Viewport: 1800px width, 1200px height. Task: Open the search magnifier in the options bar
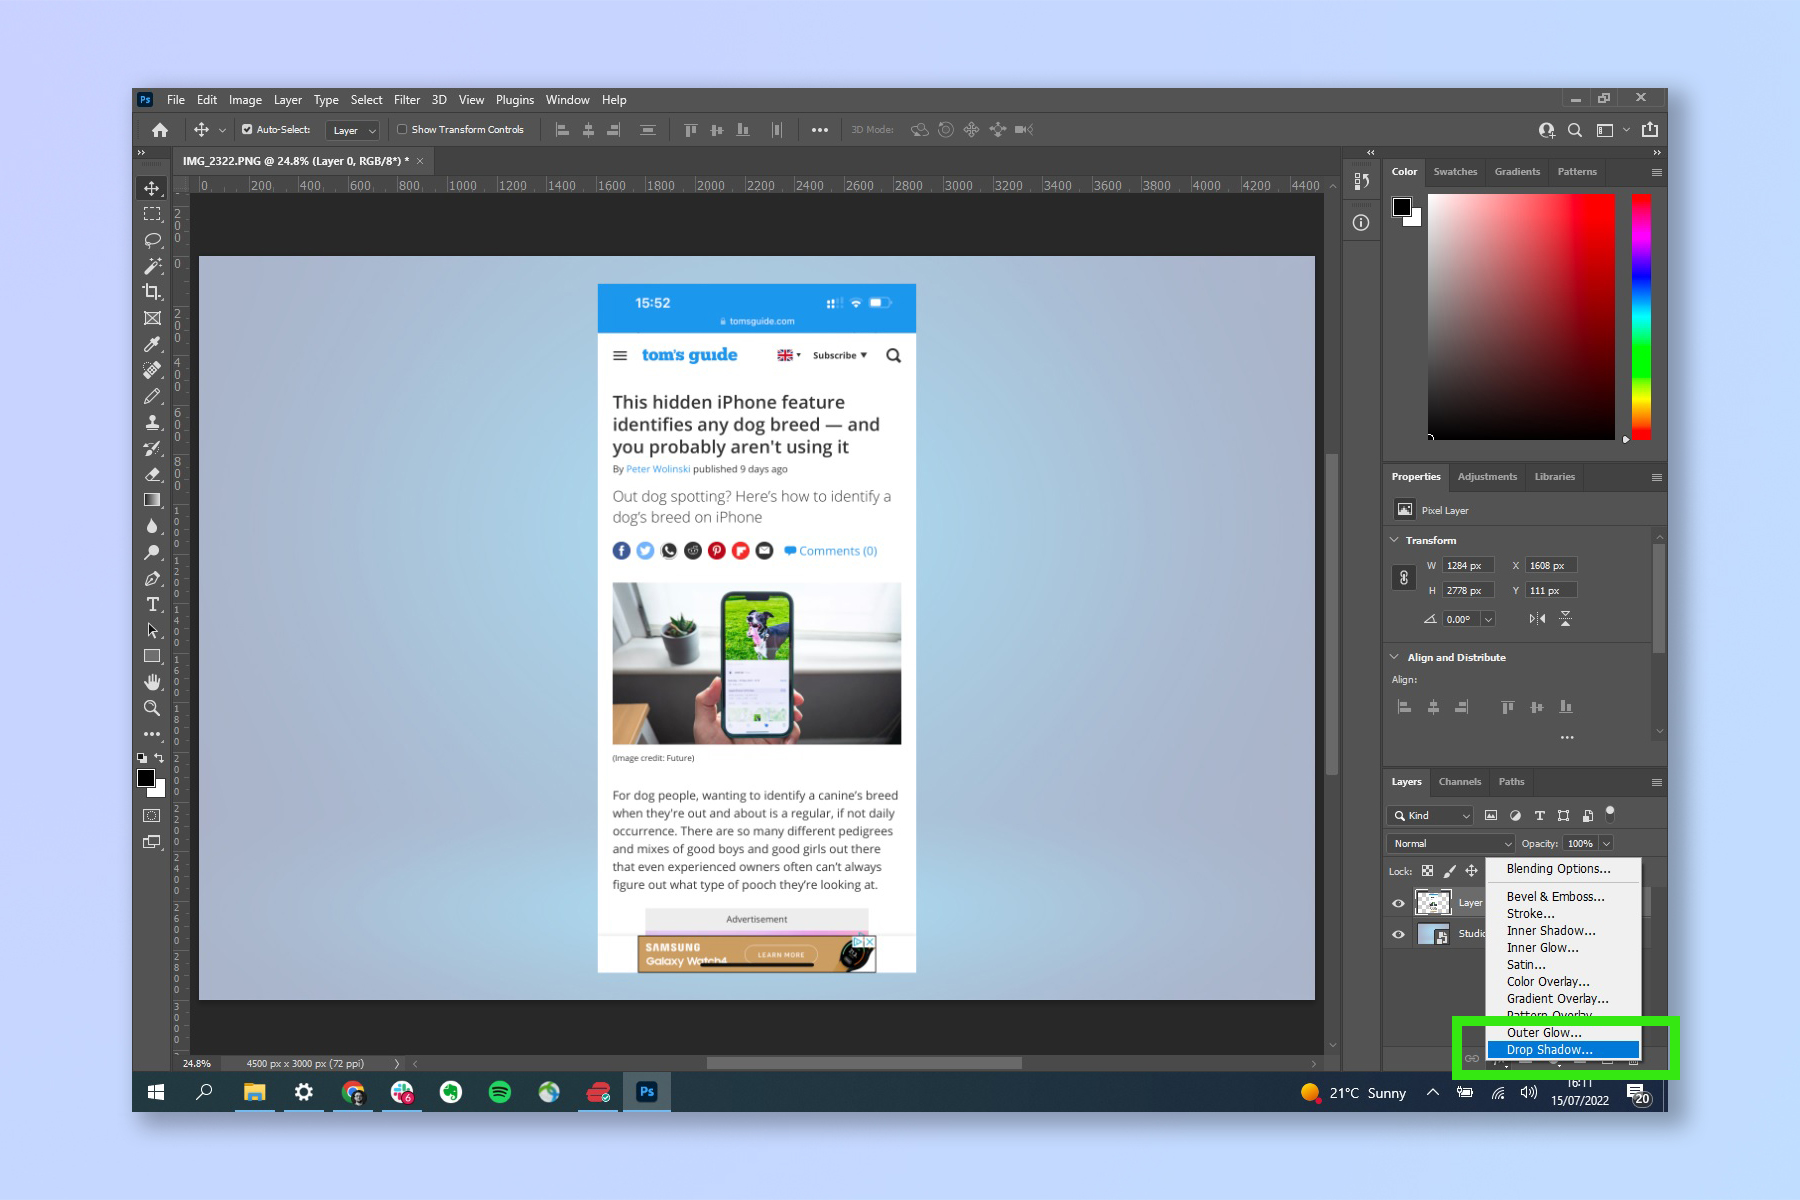(x=1575, y=130)
